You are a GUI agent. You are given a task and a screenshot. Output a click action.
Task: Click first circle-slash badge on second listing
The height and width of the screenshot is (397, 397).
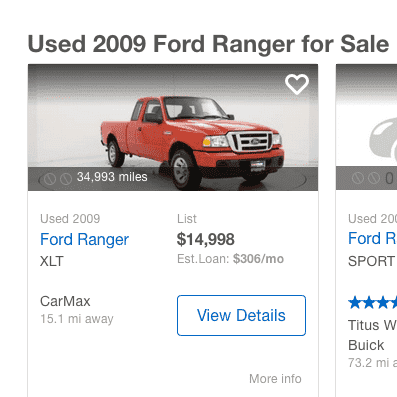[358, 178]
